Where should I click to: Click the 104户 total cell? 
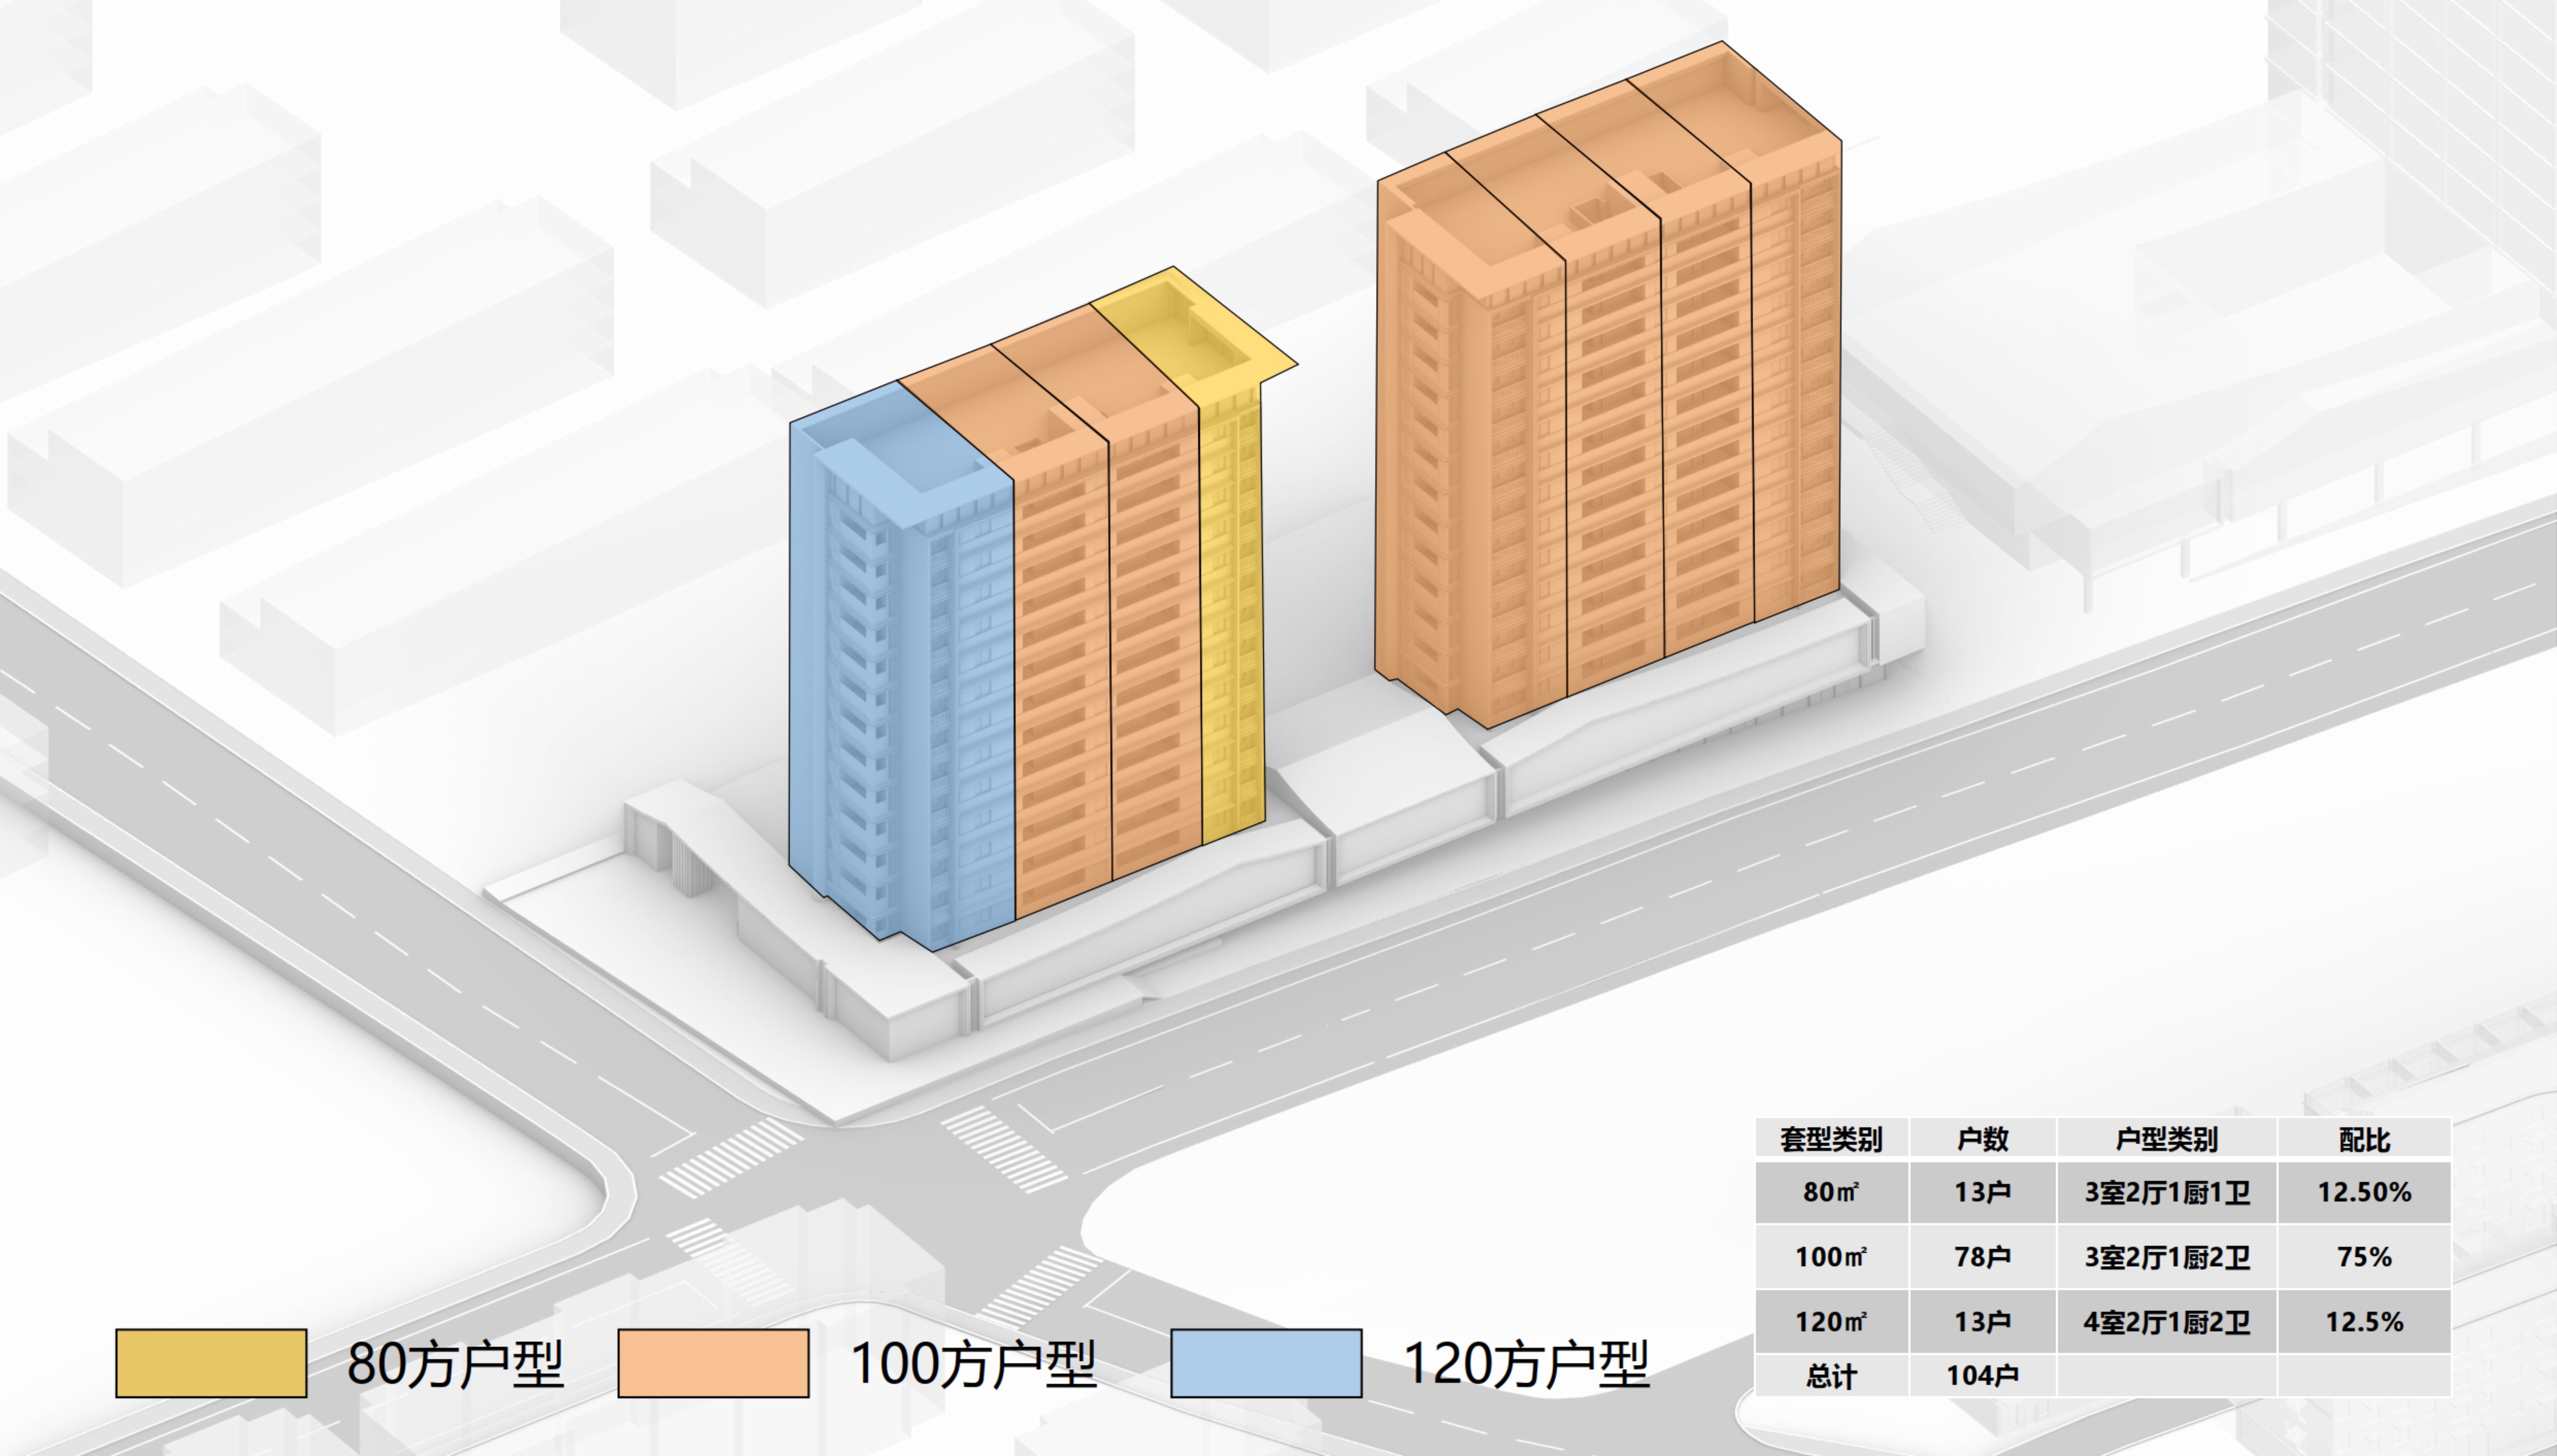tap(1983, 1376)
